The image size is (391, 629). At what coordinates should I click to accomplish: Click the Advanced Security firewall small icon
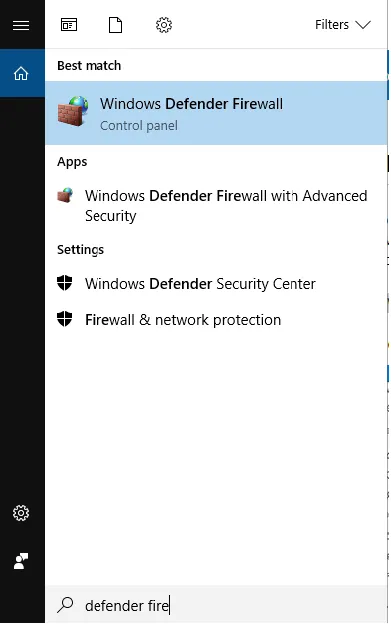pyautogui.click(x=65, y=195)
